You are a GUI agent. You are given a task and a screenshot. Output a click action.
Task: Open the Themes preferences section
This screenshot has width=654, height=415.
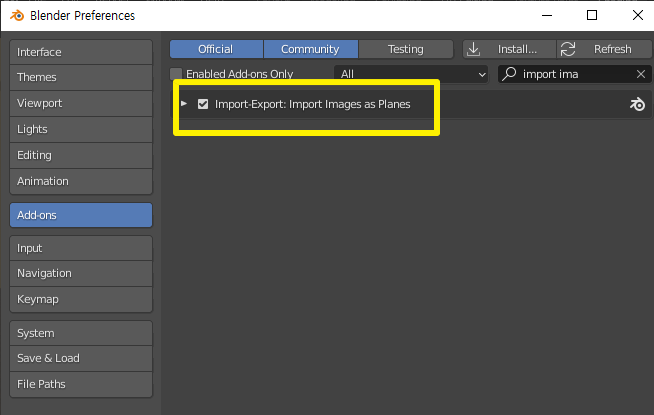coord(81,78)
